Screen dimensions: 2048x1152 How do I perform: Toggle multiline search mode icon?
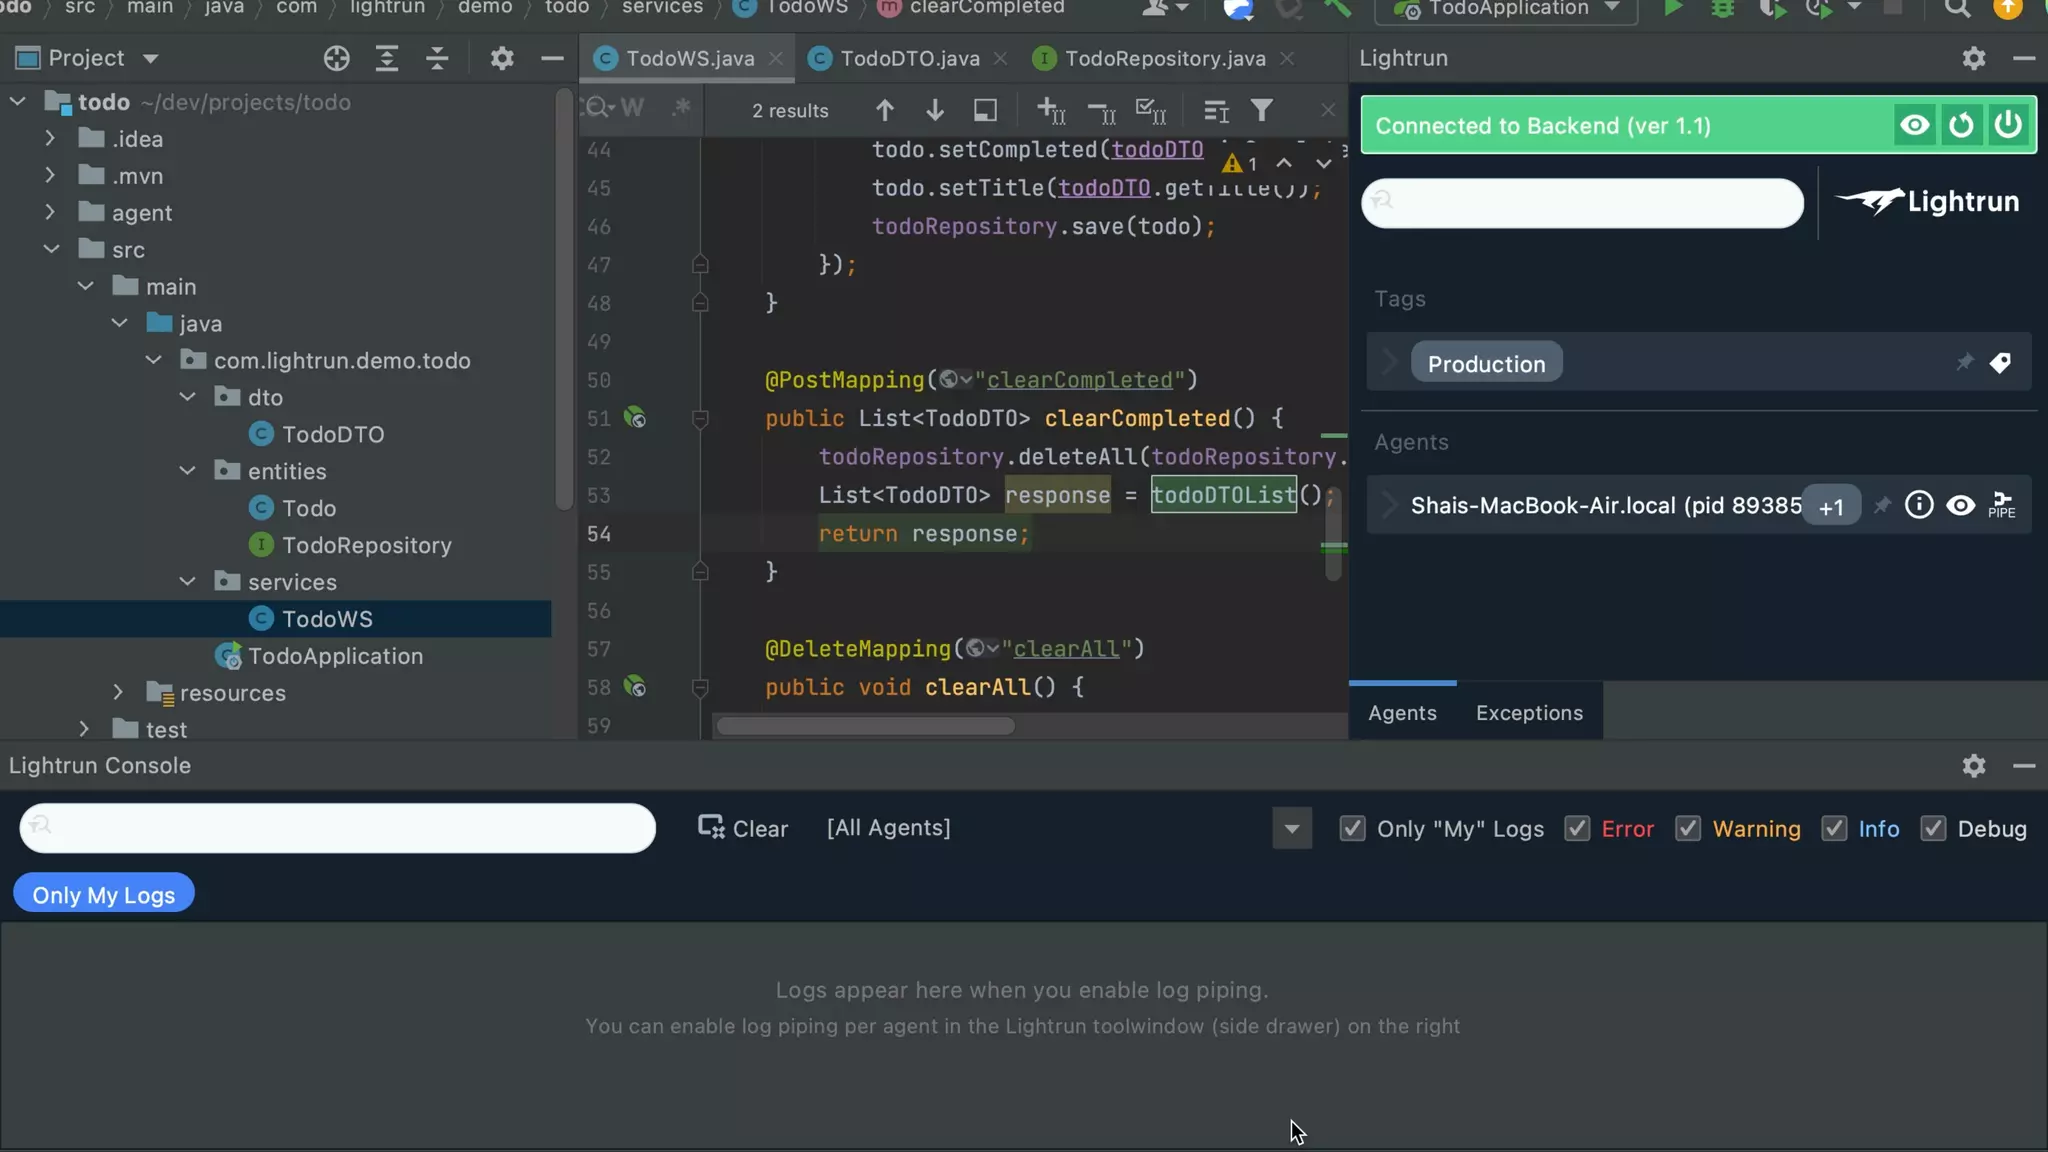pos(1216,111)
